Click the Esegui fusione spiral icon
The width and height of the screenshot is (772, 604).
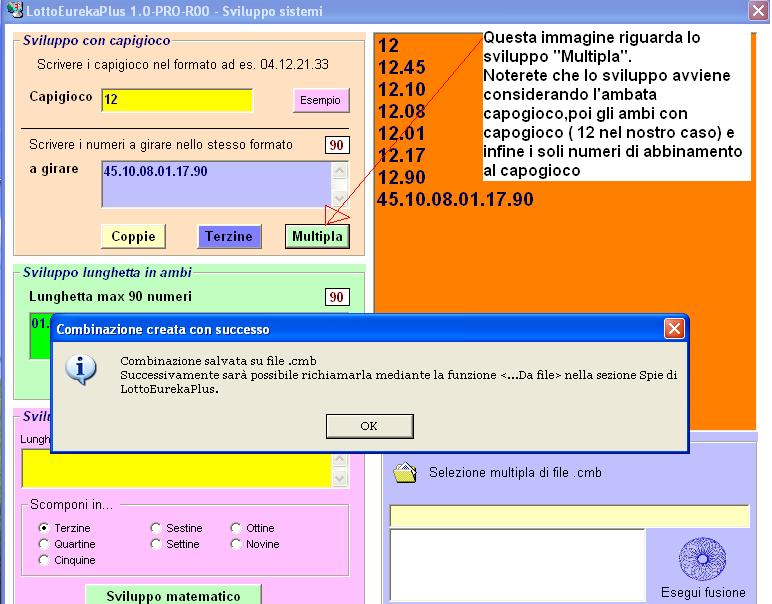pos(702,559)
